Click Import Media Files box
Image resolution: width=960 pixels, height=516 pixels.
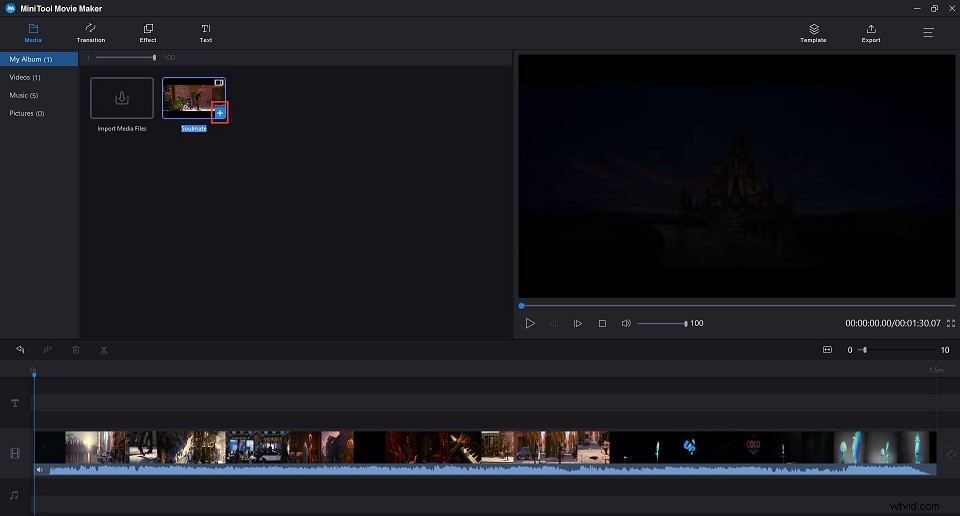pyautogui.click(x=122, y=98)
